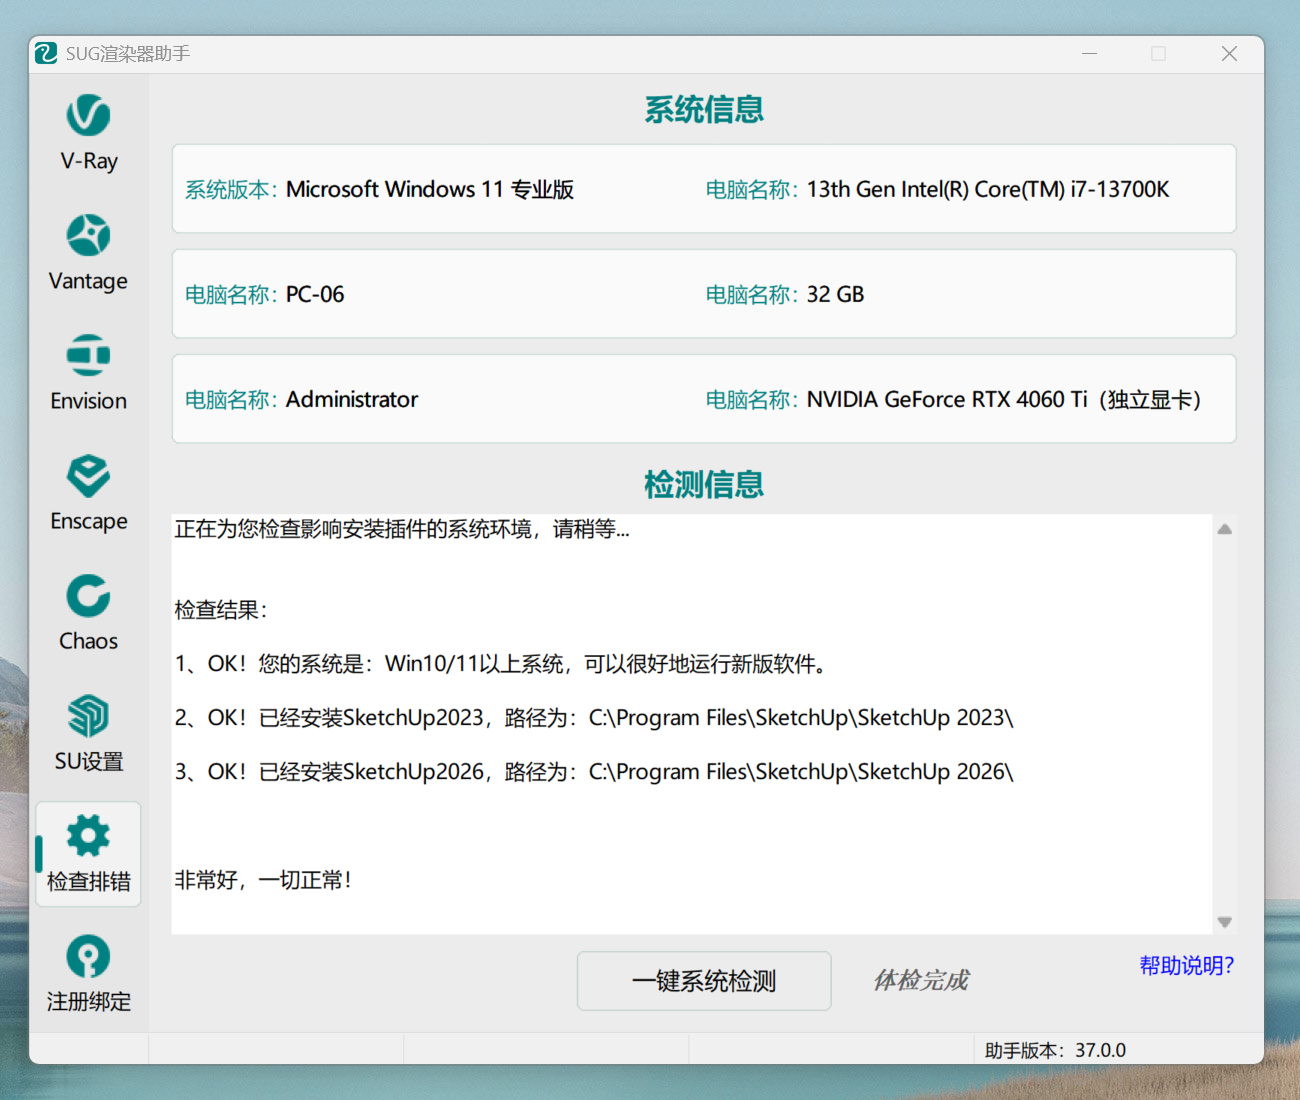Click the SketchUp 2026 path result line

tap(594, 772)
